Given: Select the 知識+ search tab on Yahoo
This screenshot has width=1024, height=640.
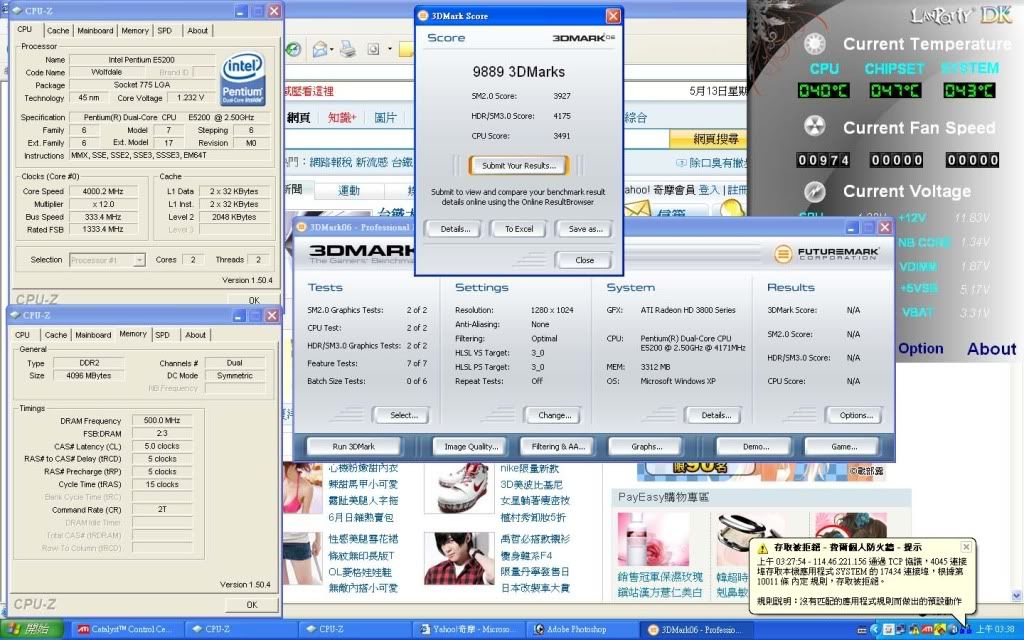Looking at the screenshot, I should coord(342,118).
